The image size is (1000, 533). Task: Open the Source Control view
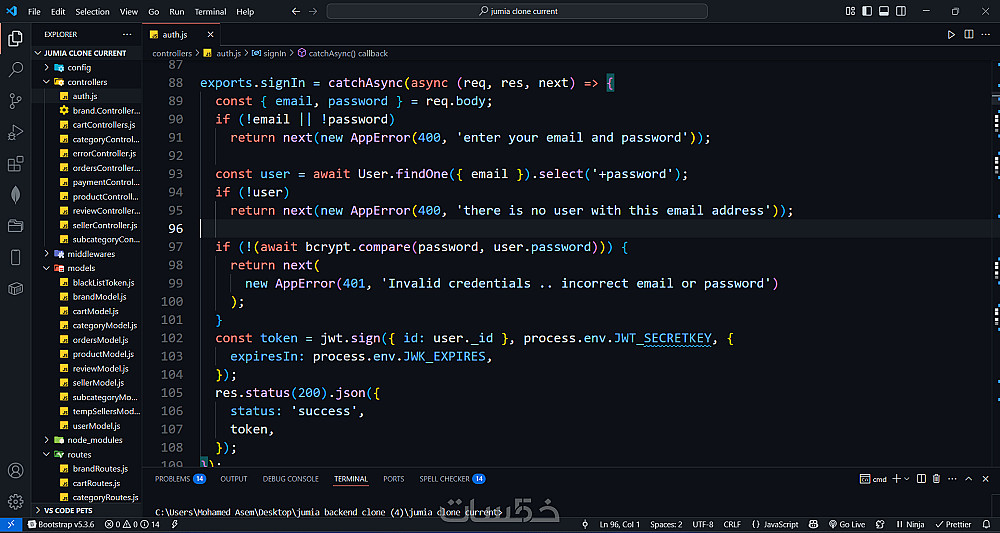tap(15, 101)
